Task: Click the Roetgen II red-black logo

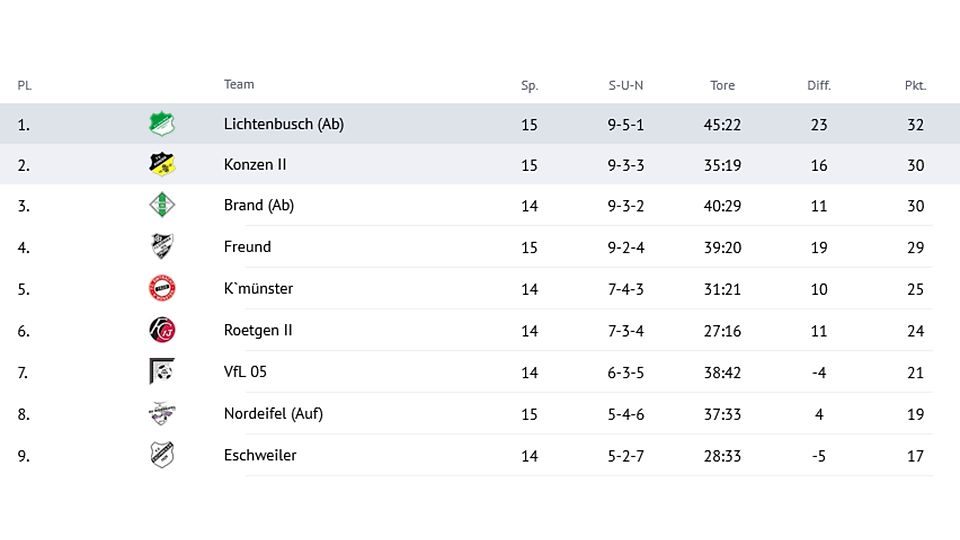Action: pos(162,330)
